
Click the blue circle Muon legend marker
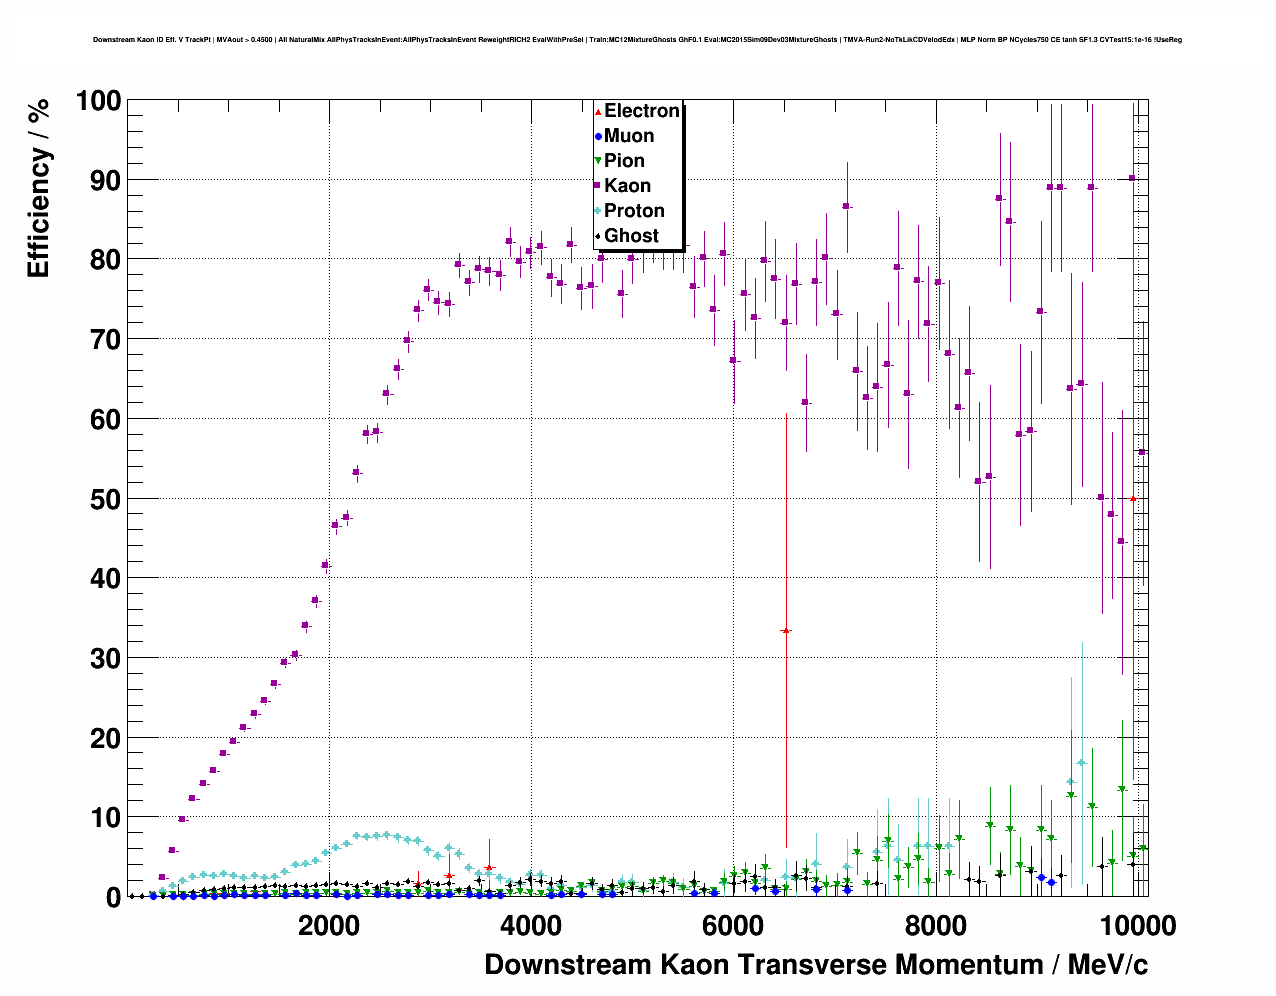pyautogui.click(x=598, y=136)
